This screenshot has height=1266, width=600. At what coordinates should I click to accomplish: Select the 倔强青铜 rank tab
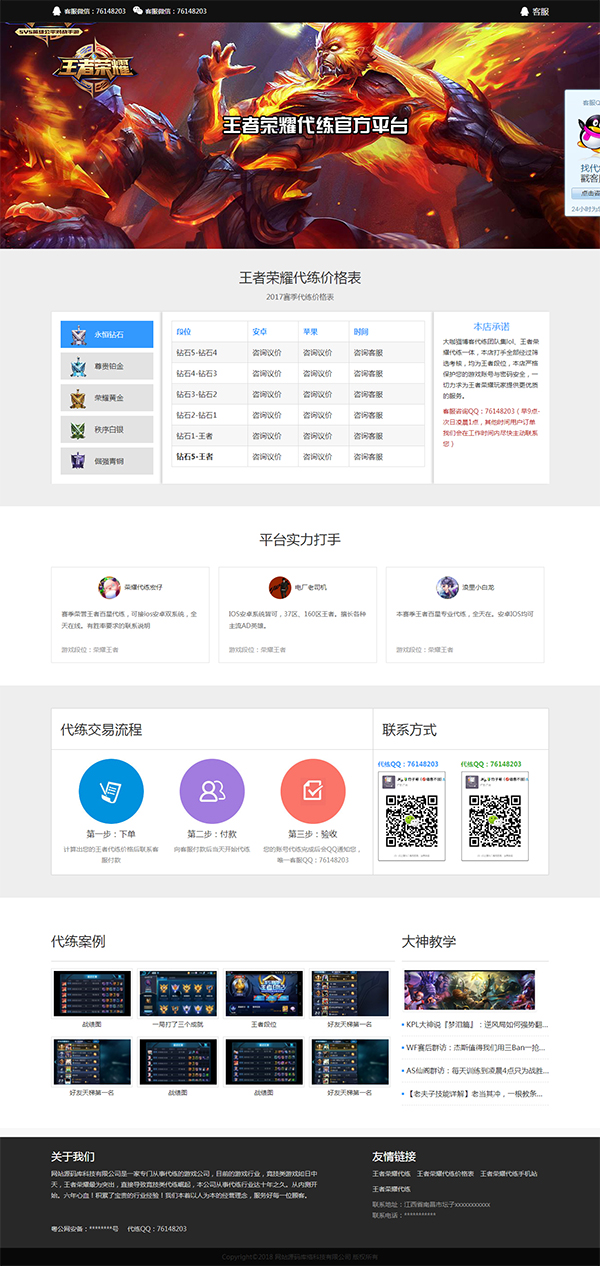107,461
